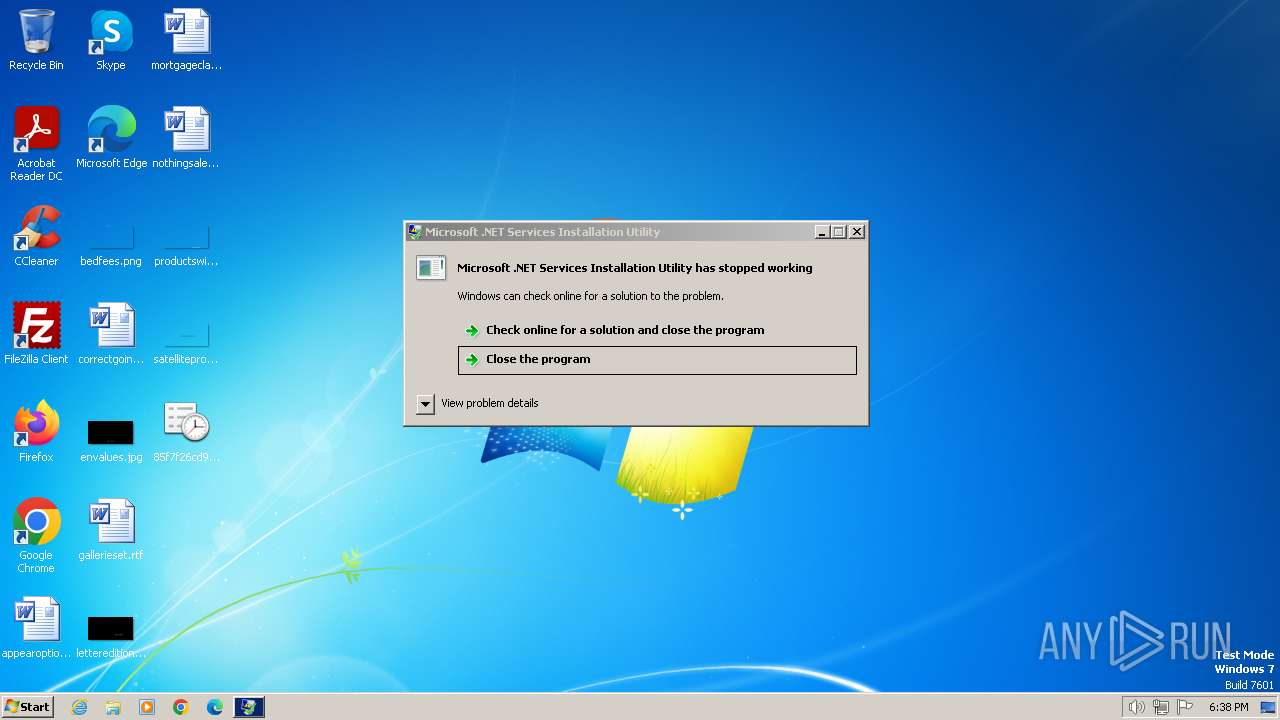
Task: Launch the FileZilla Client shortcut
Action: [x=36, y=335]
